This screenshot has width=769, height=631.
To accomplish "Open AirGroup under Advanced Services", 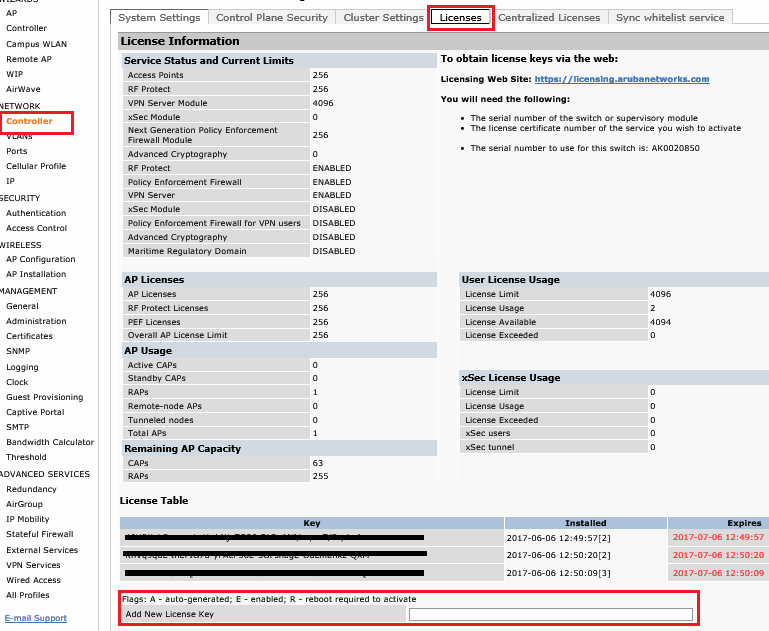I will 24,504.
